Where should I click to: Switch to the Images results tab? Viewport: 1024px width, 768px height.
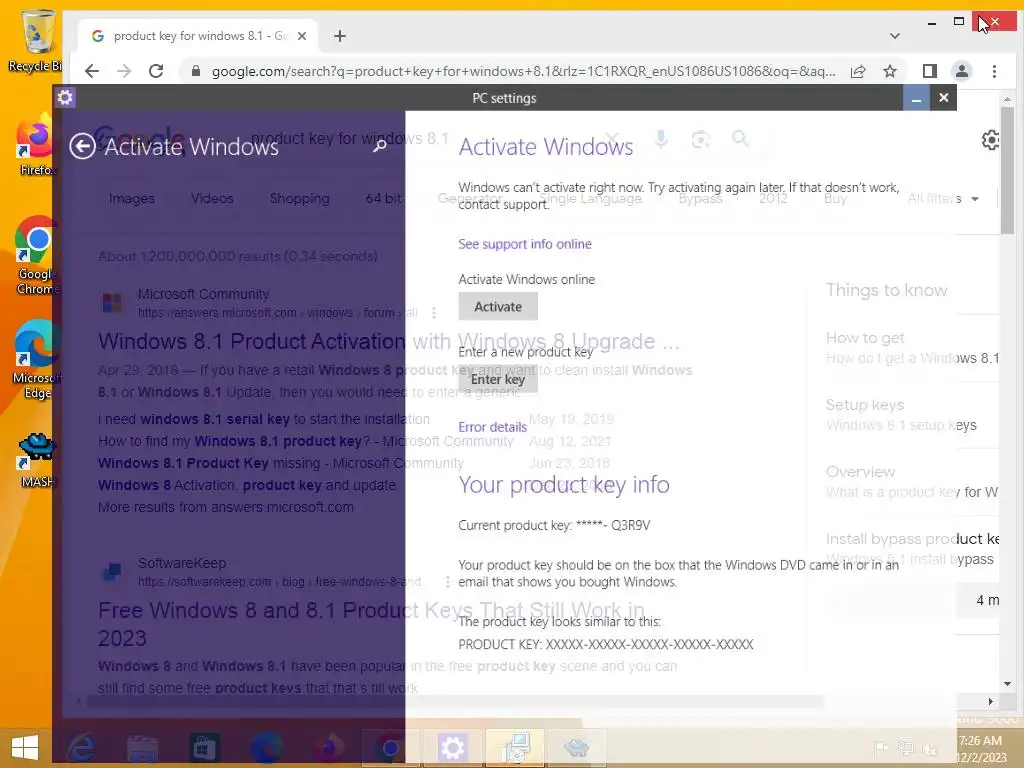point(132,199)
